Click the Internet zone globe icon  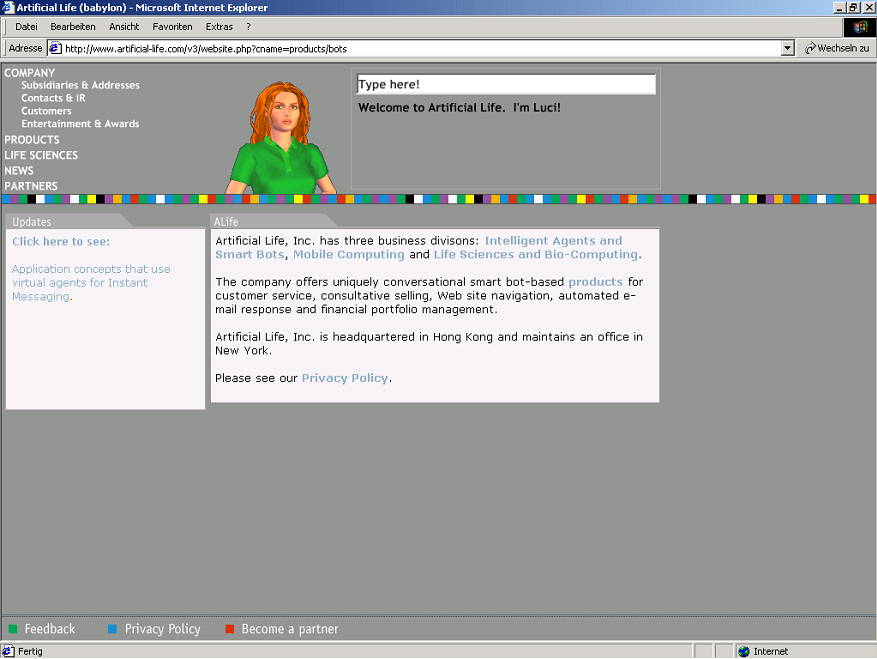point(744,651)
